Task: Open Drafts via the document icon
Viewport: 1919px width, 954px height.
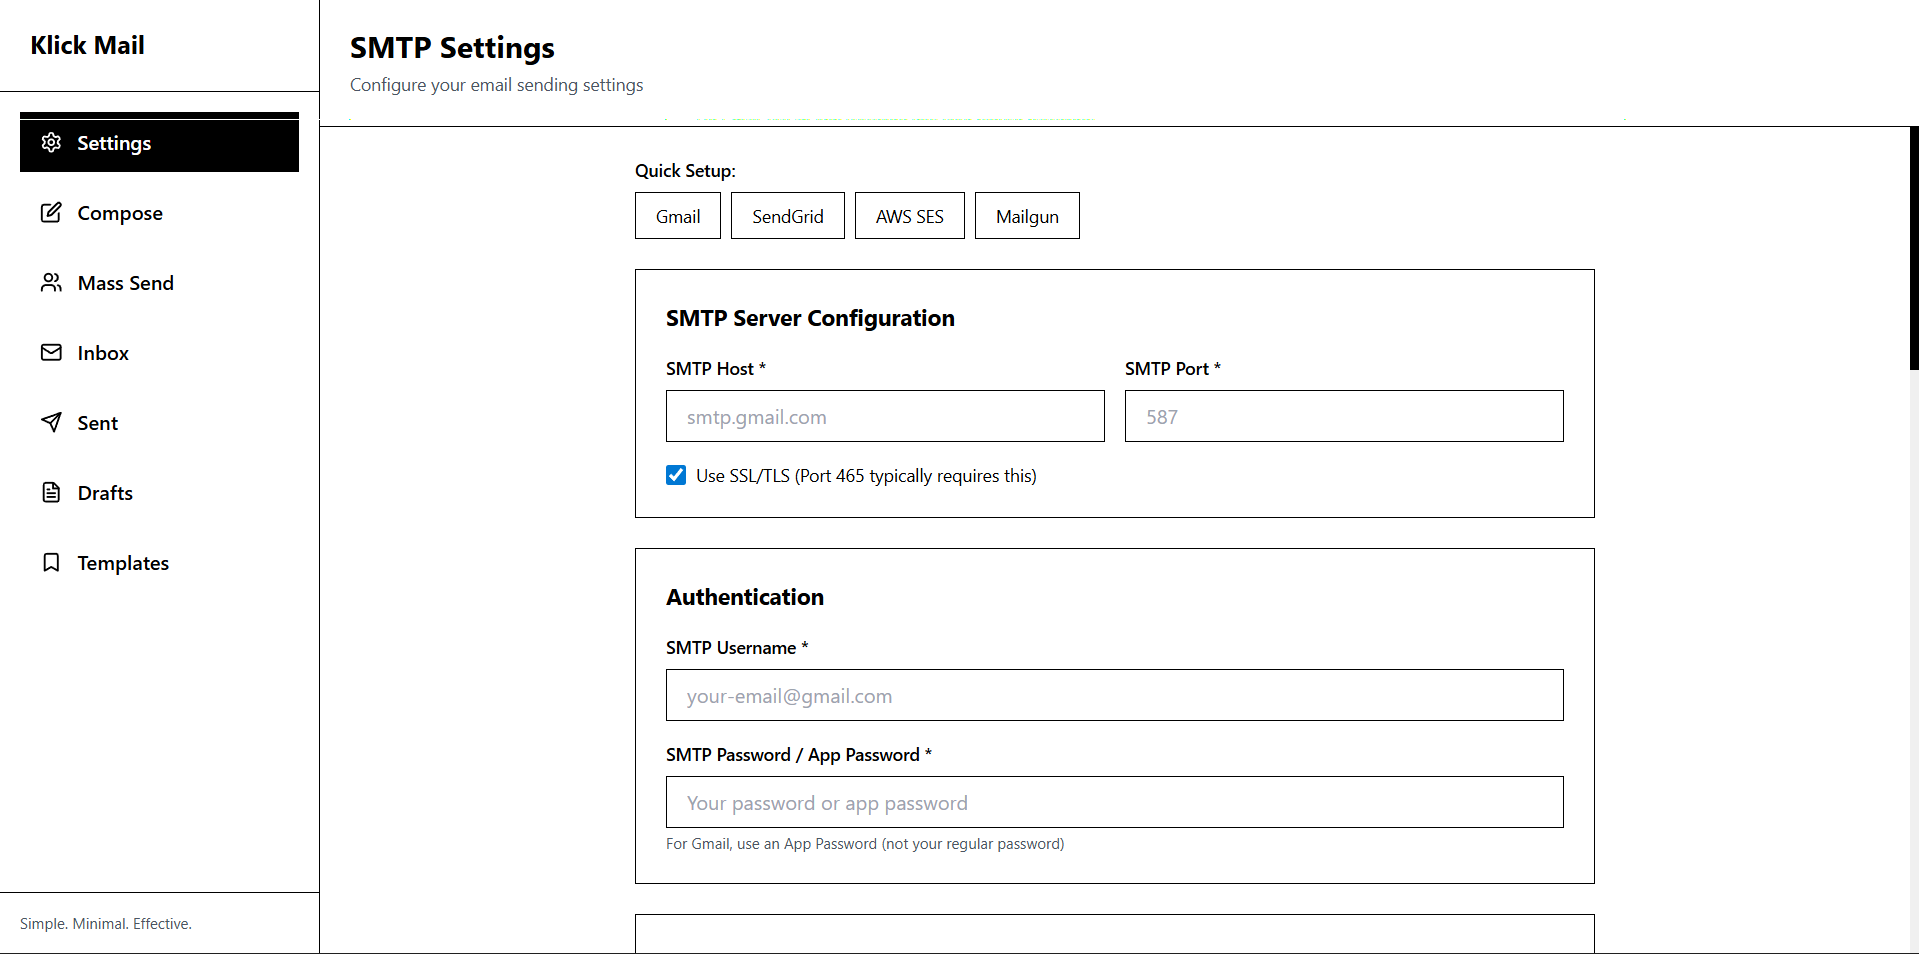Action: pyautogui.click(x=51, y=492)
